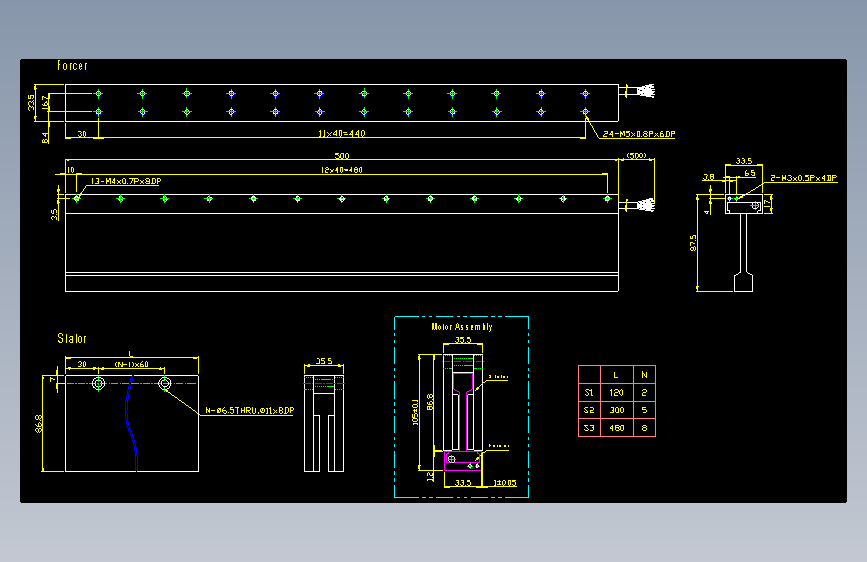
Task: Select the "87.5" height dimension
Action: coord(693,243)
